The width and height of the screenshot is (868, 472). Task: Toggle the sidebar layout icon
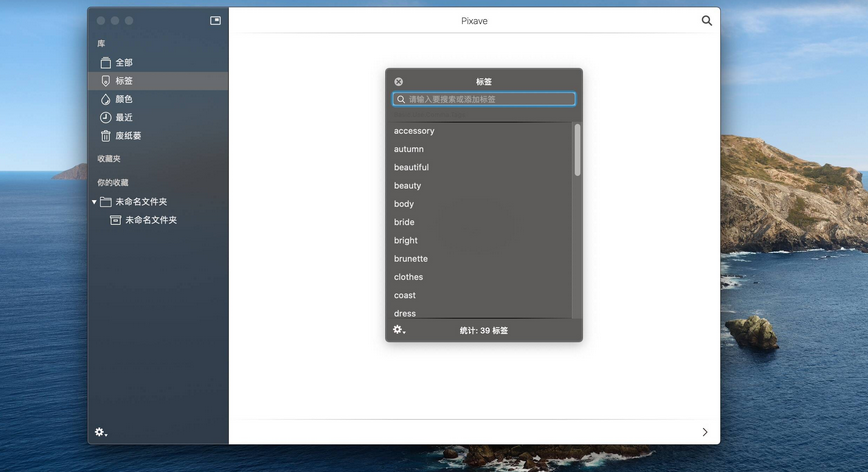(215, 20)
